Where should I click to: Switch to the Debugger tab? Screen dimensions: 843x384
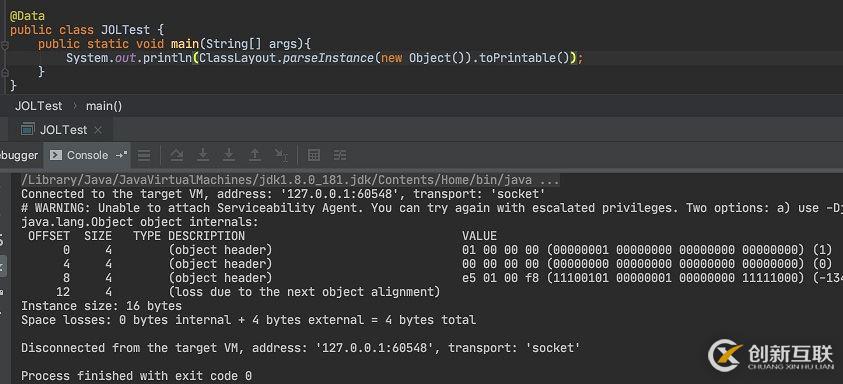pyautogui.click(x=19, y=155)
